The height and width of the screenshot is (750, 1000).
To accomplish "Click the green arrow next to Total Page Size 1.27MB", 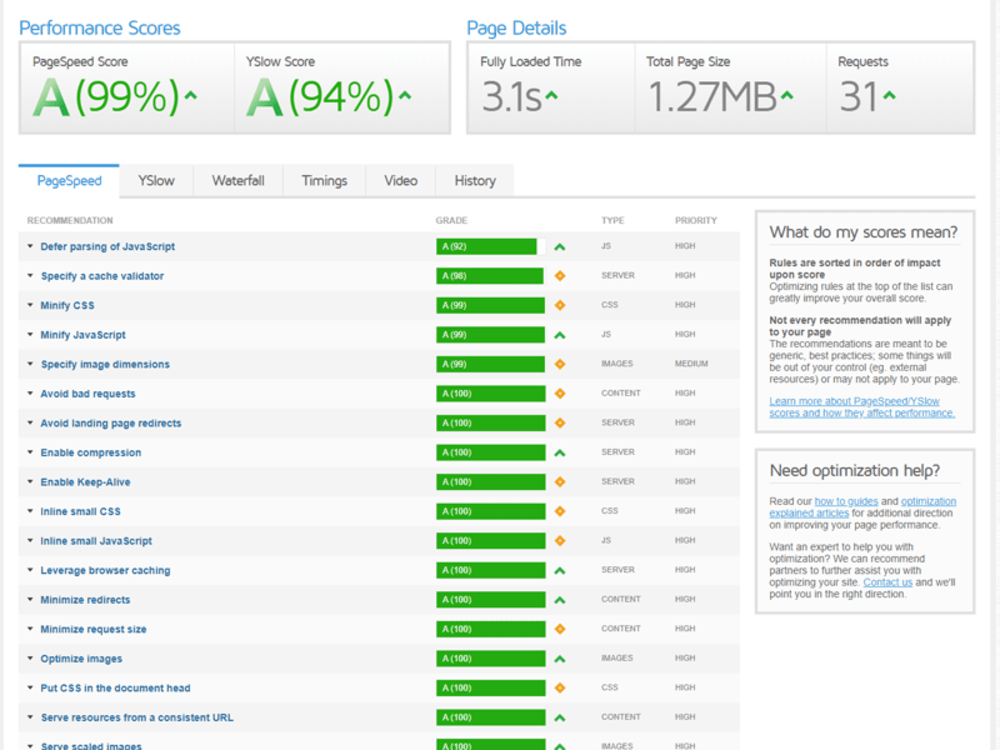I will [x=787, y=96].
